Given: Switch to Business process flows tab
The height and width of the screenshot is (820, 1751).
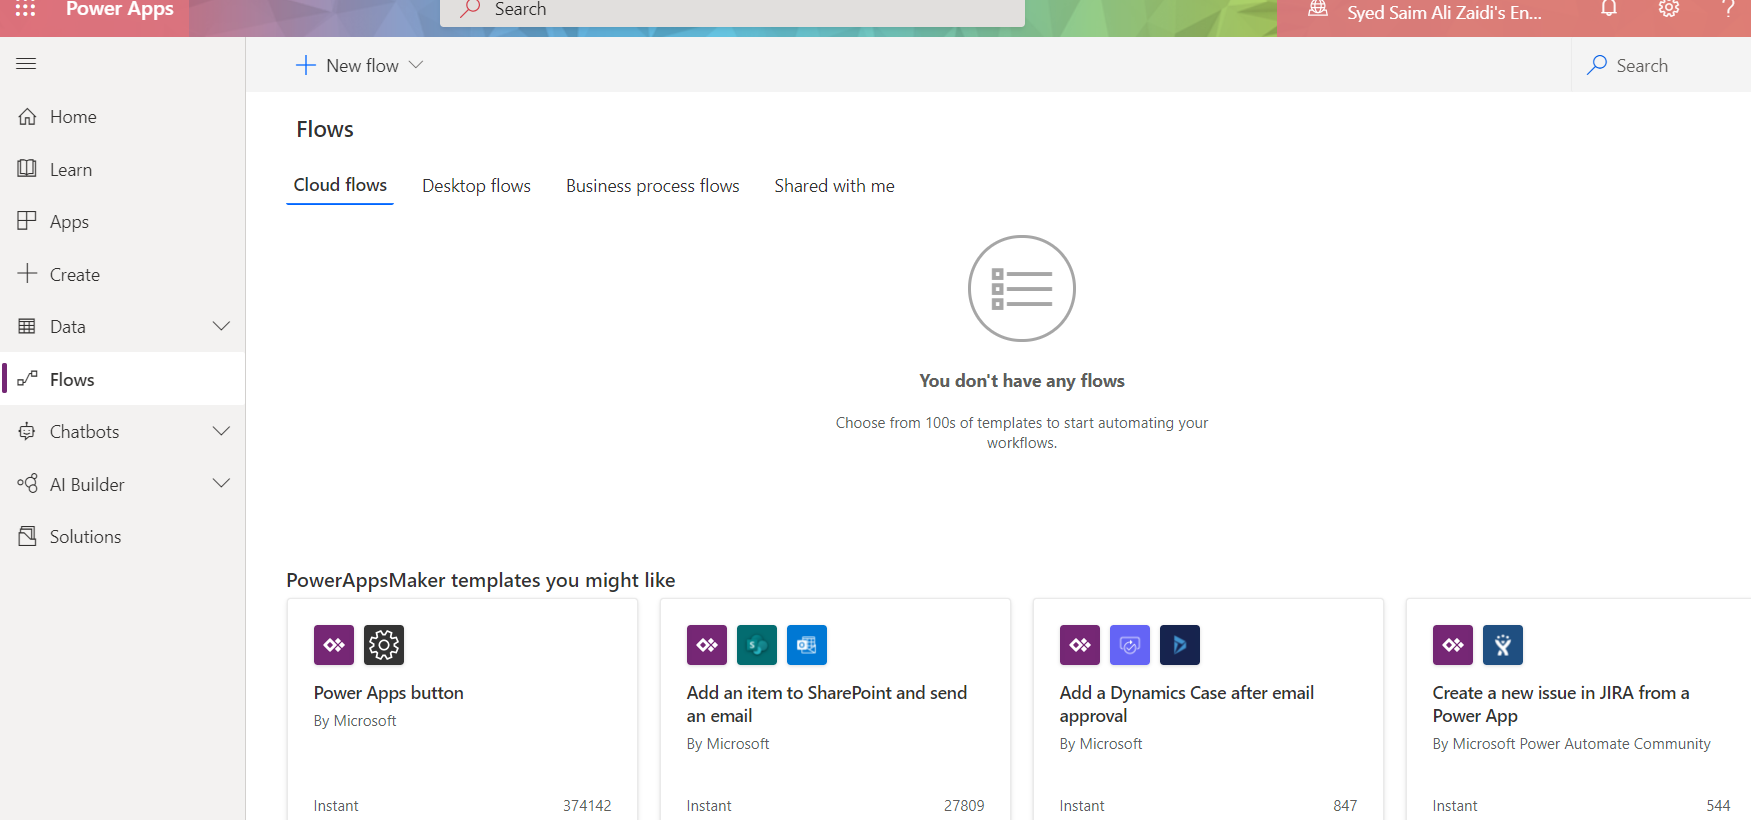Looking at the screenshot, I should [x=652, y=186].
